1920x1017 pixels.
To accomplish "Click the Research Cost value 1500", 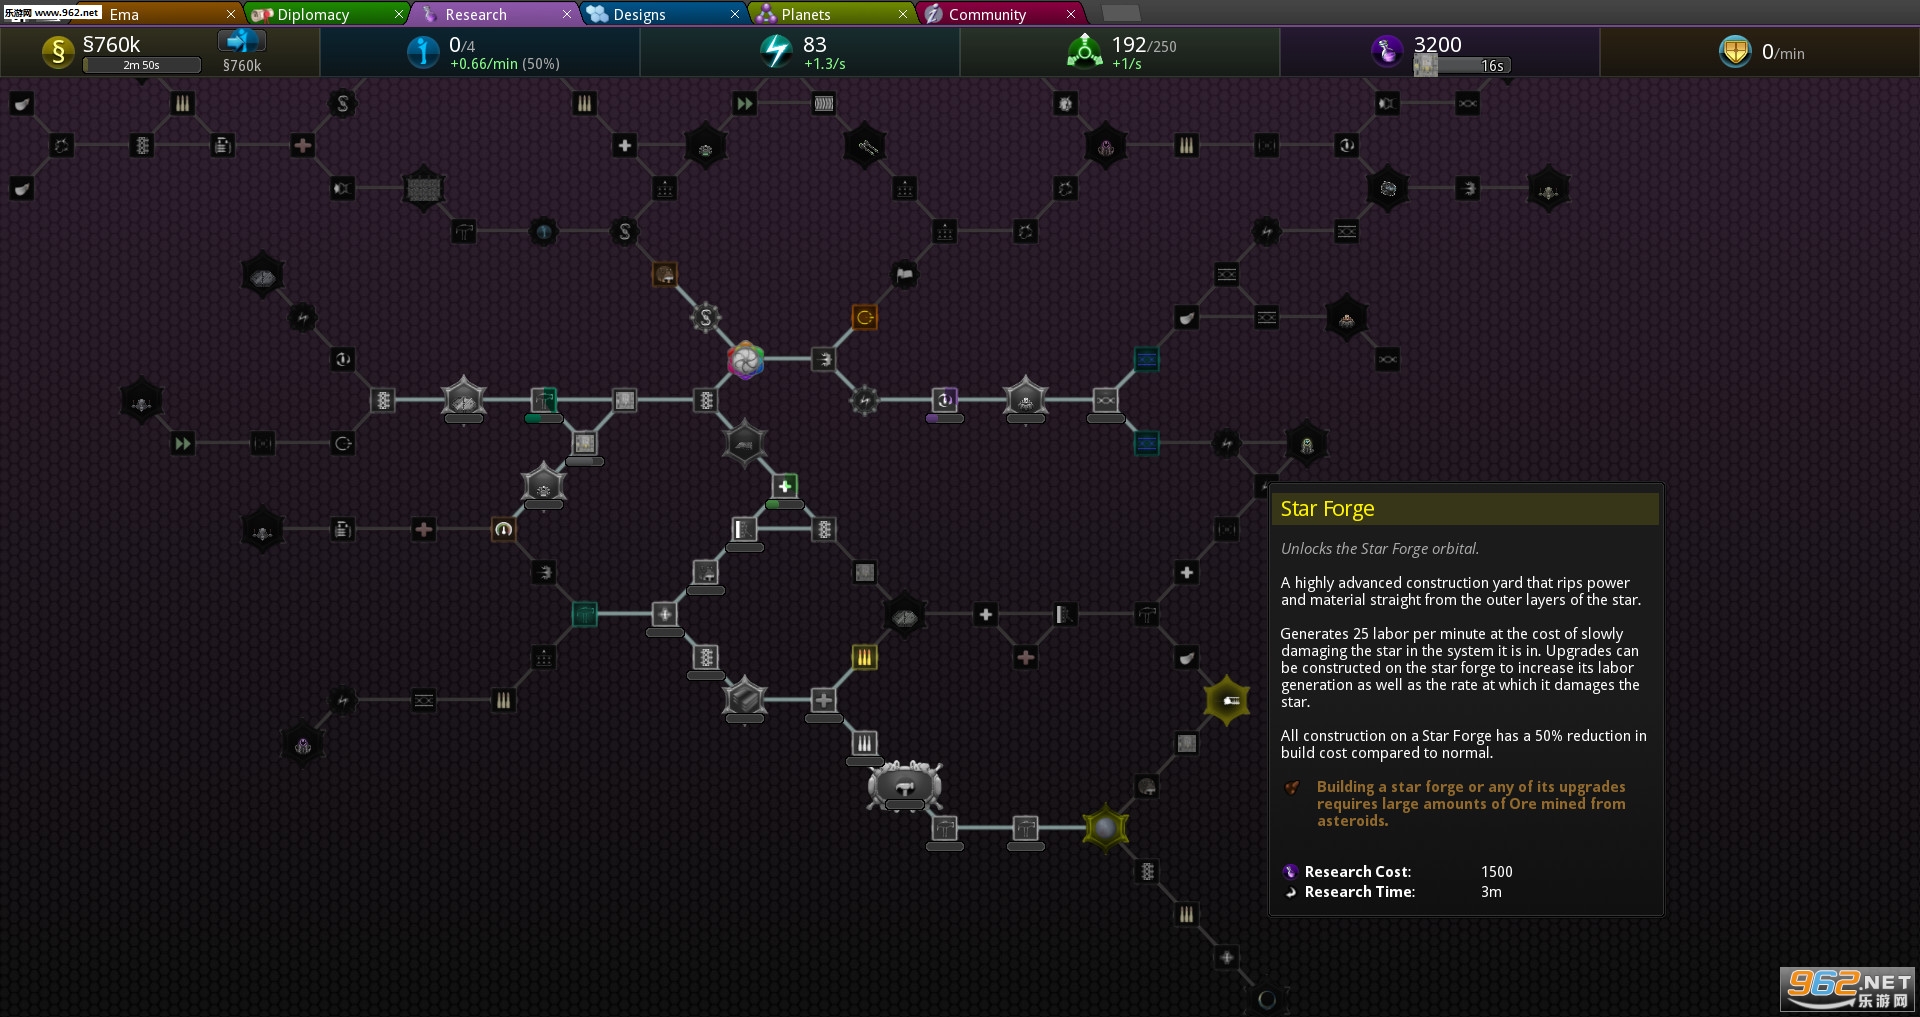I will tap(1497, 872).
